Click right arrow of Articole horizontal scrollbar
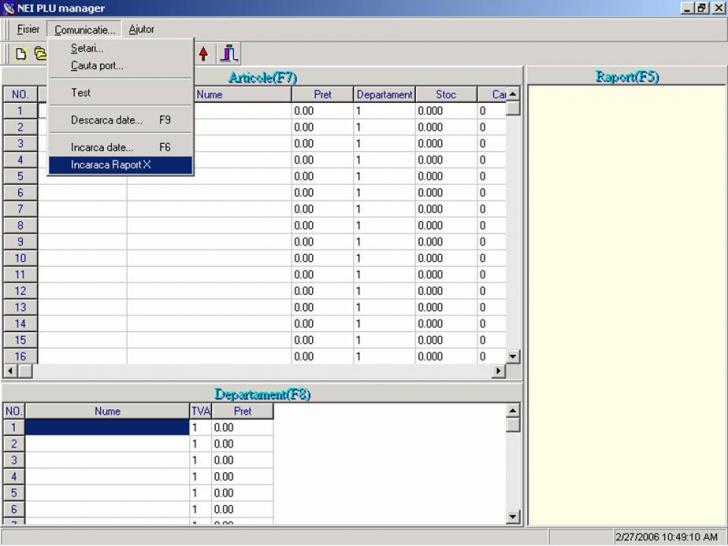 [x=498, y=371]
